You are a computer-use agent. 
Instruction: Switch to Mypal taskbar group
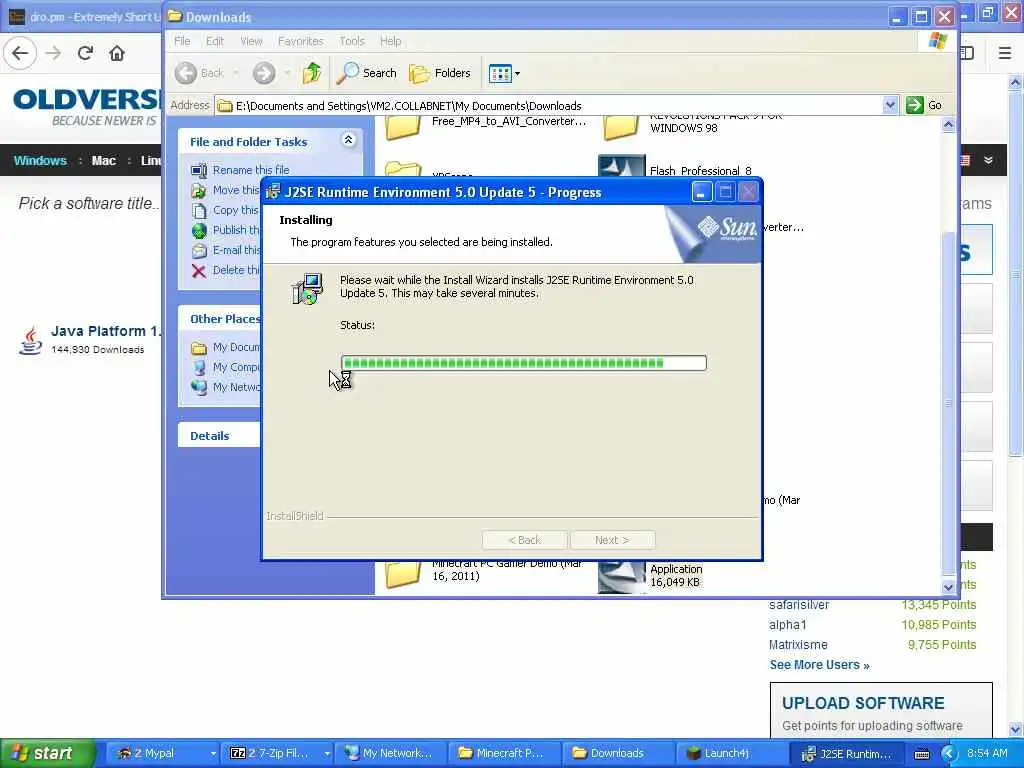click(x=162, y=753)
